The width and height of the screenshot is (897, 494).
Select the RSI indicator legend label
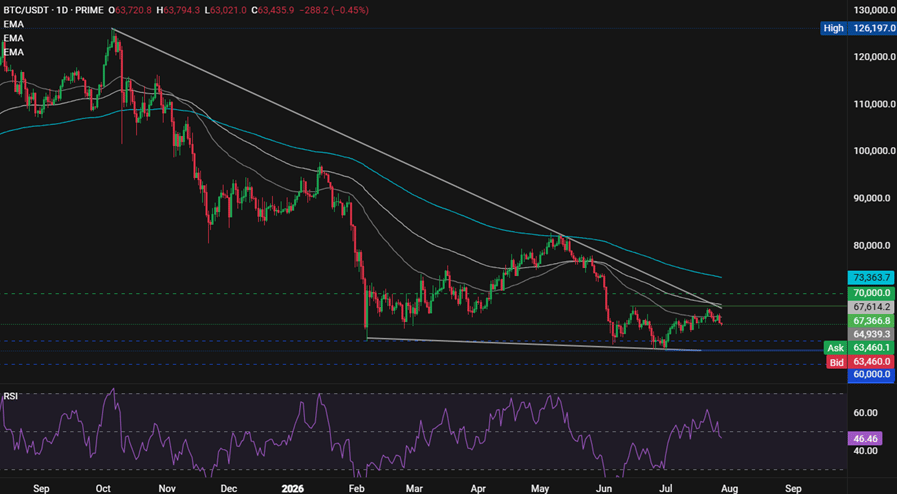click(x=10, y=396)
